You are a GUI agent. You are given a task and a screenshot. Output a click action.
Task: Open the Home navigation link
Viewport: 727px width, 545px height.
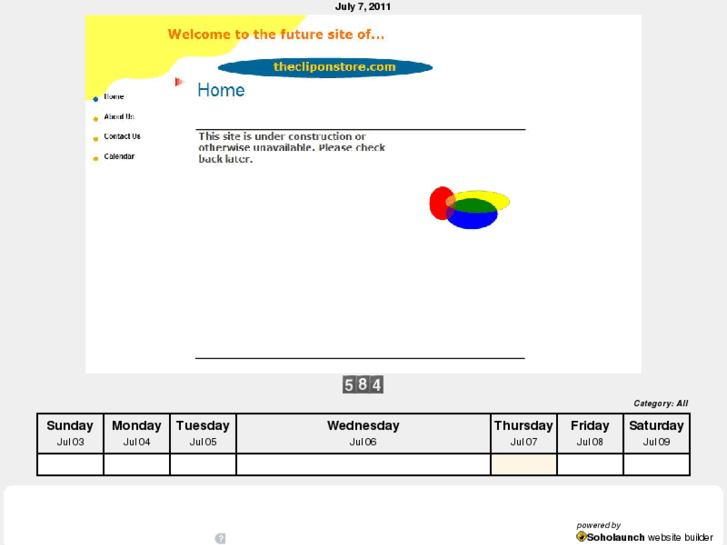tap(114, 96)
